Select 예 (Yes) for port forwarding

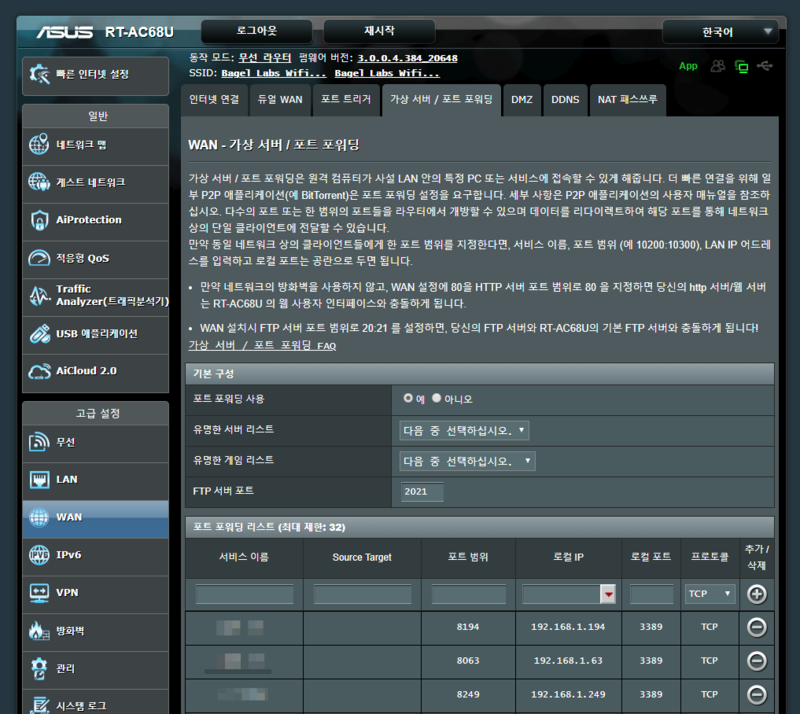tap(408, 398)
